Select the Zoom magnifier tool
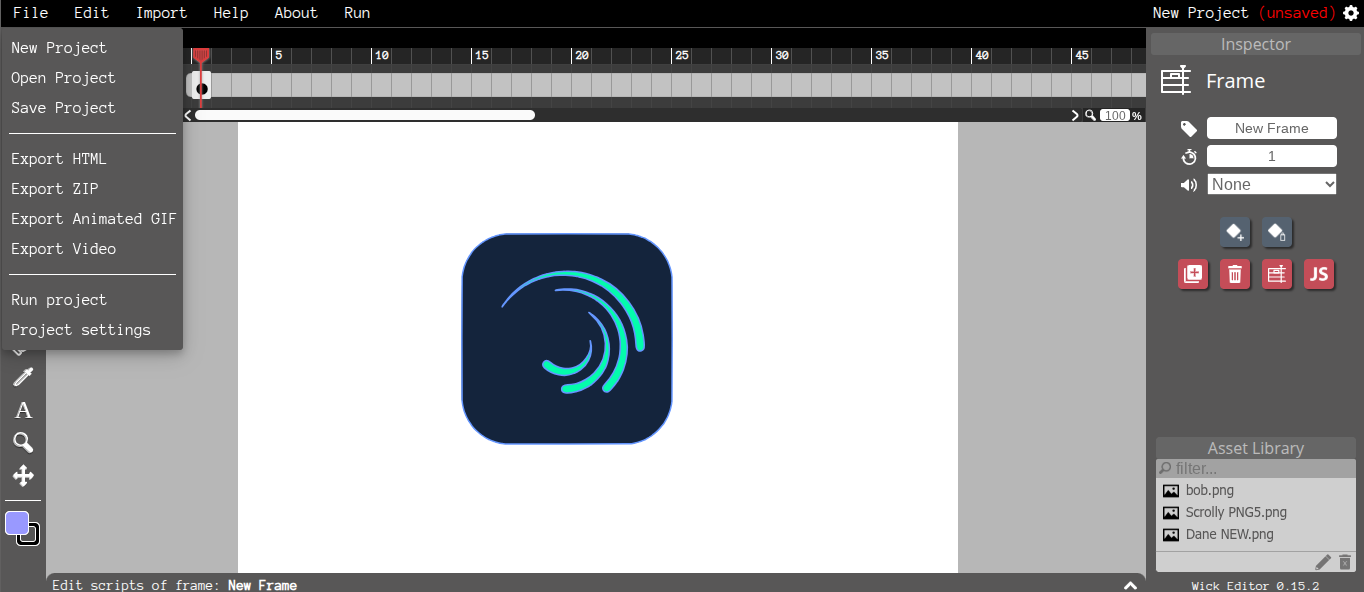1364x592 pixels. [23, 443]
